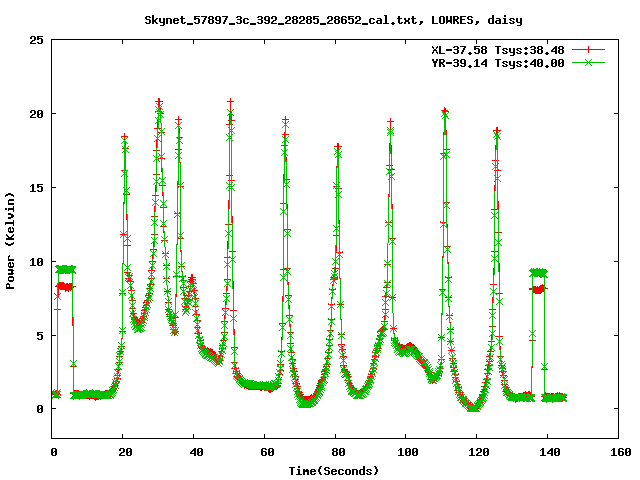Click the Power (Kelvin) y-axis label
This screenshot has height=480, width=640.
coord(10,241)
